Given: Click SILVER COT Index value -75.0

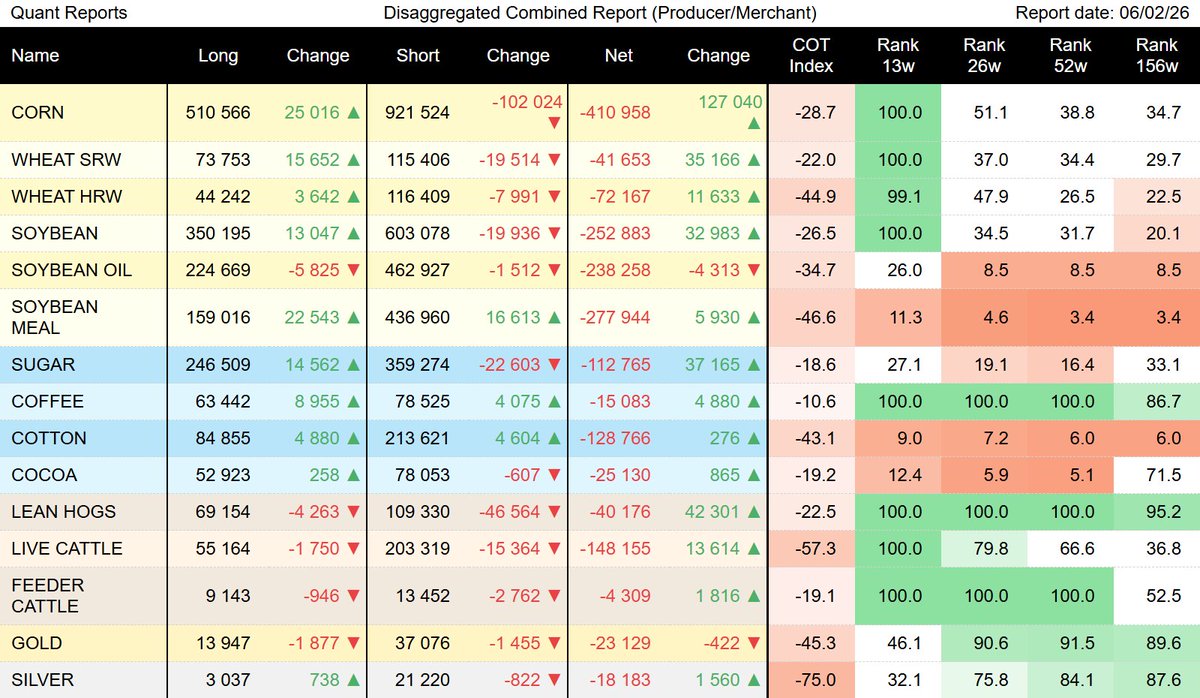Looking at the screenshot, I should click(x=814, y=681).
